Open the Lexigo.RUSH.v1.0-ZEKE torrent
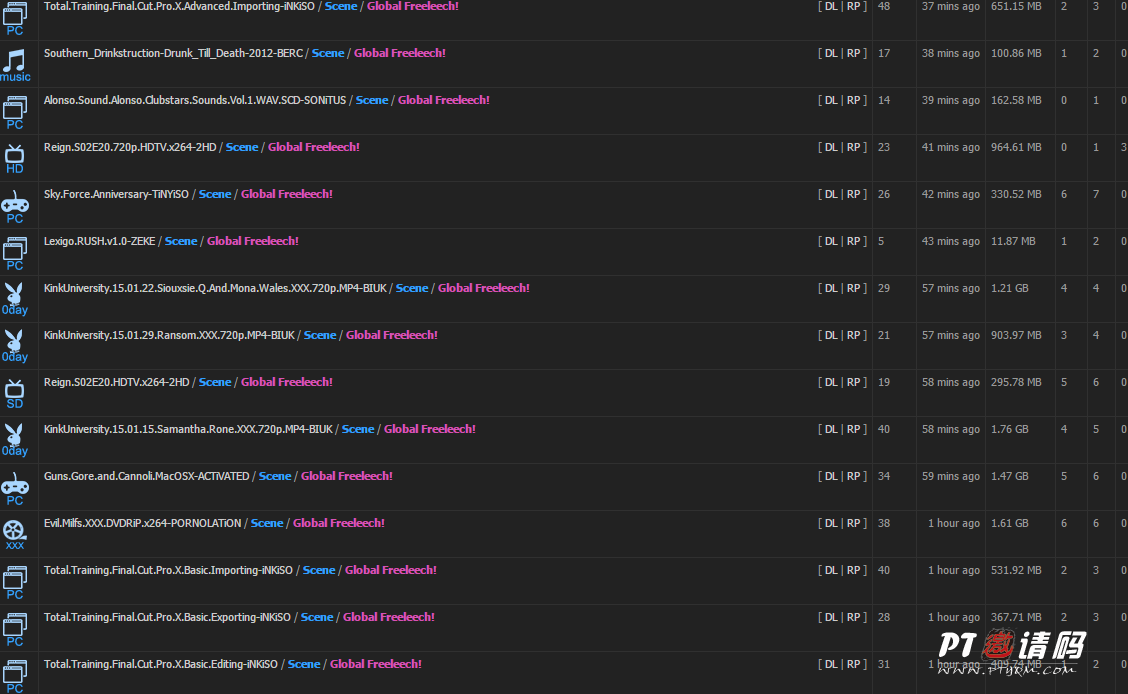 click(x=99, y=241)
